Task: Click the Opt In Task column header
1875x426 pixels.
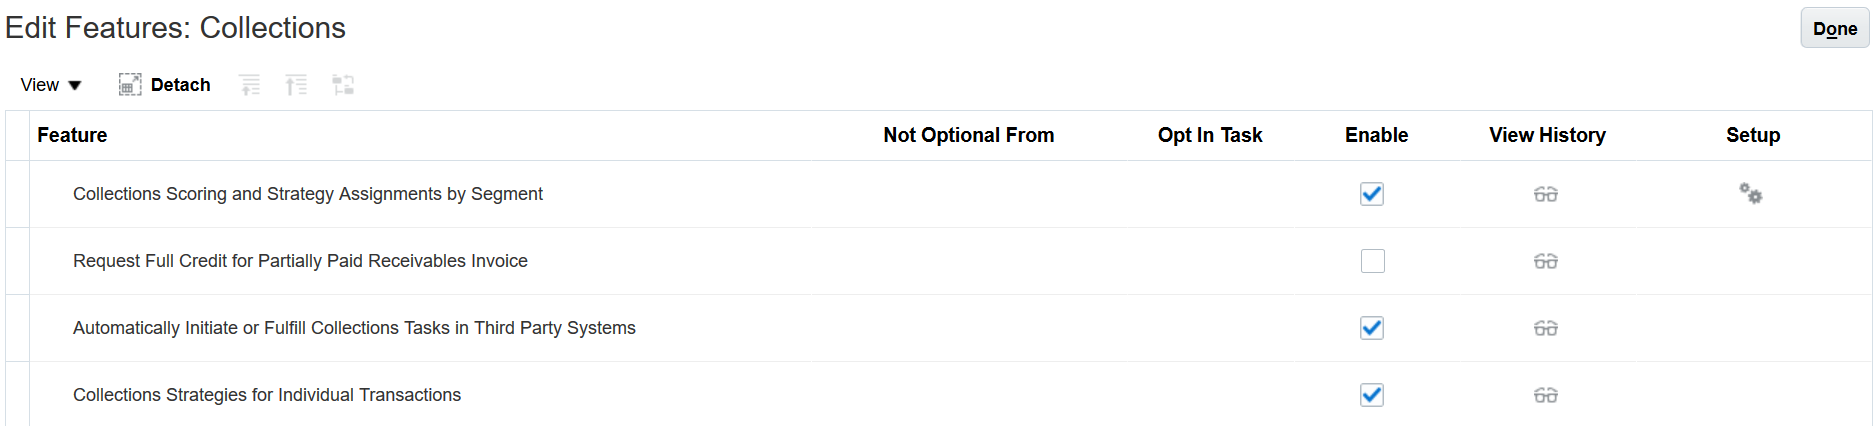Action: point(1210,135)
